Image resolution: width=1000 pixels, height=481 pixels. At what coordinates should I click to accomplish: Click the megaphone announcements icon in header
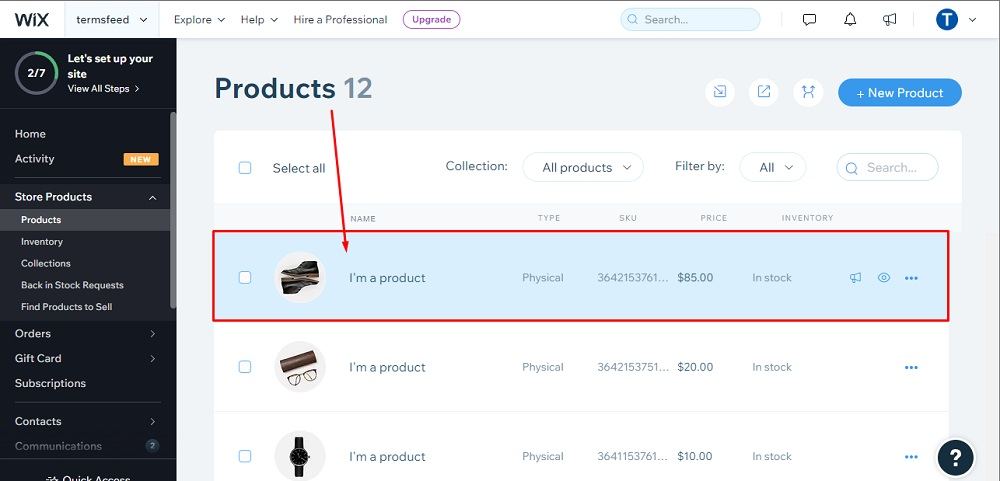click(x=890, y=20)
